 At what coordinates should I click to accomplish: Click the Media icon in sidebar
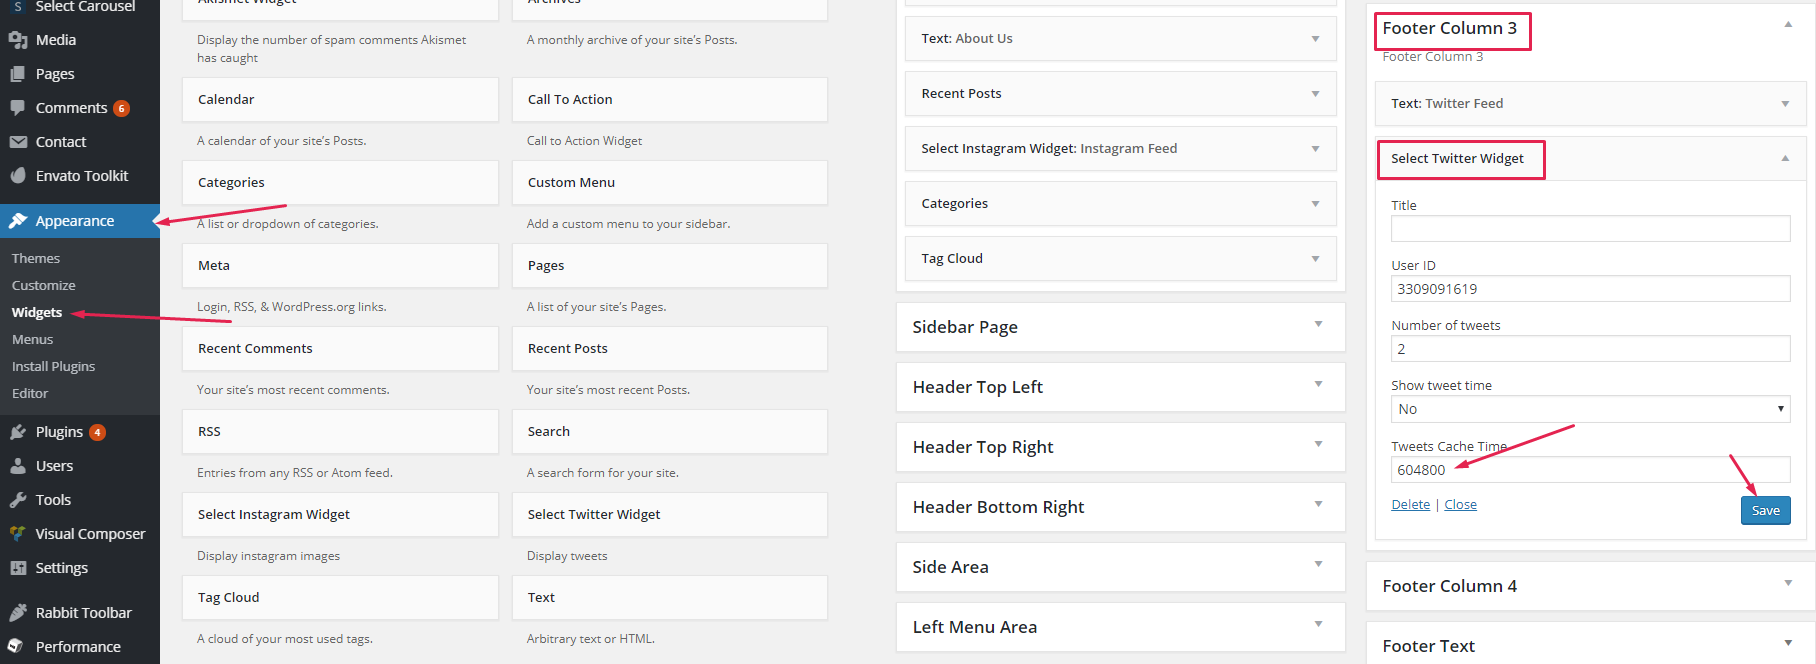(18, 40)
